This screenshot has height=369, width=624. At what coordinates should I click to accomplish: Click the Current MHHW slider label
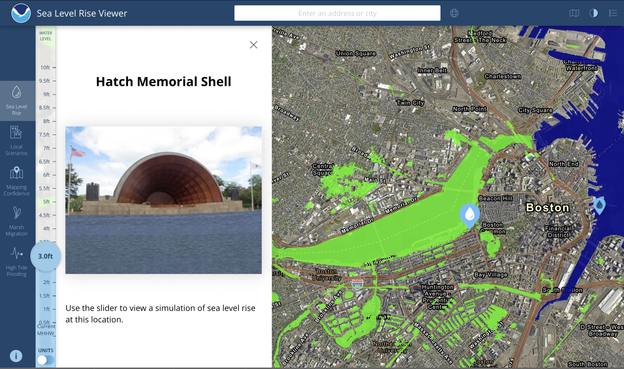coord(46,330)
